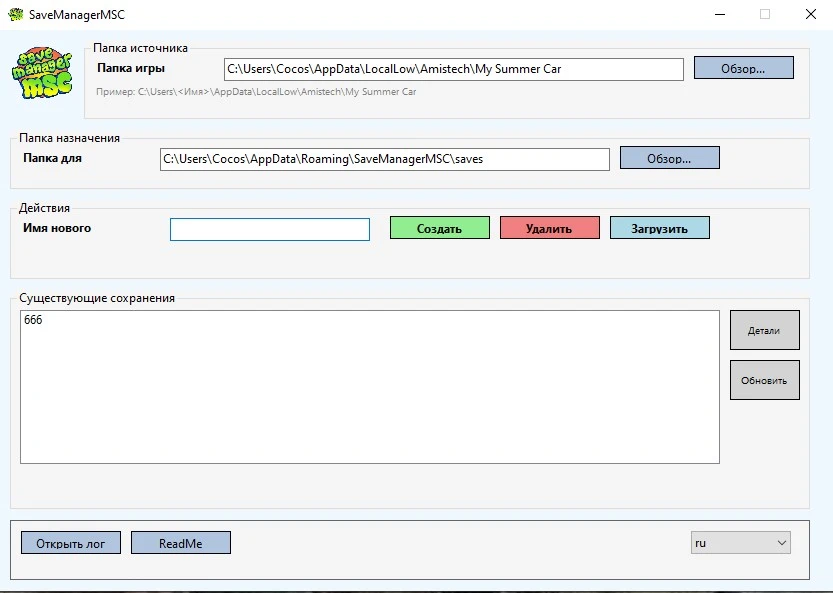Click the Имя нового label

coord(57,228)
